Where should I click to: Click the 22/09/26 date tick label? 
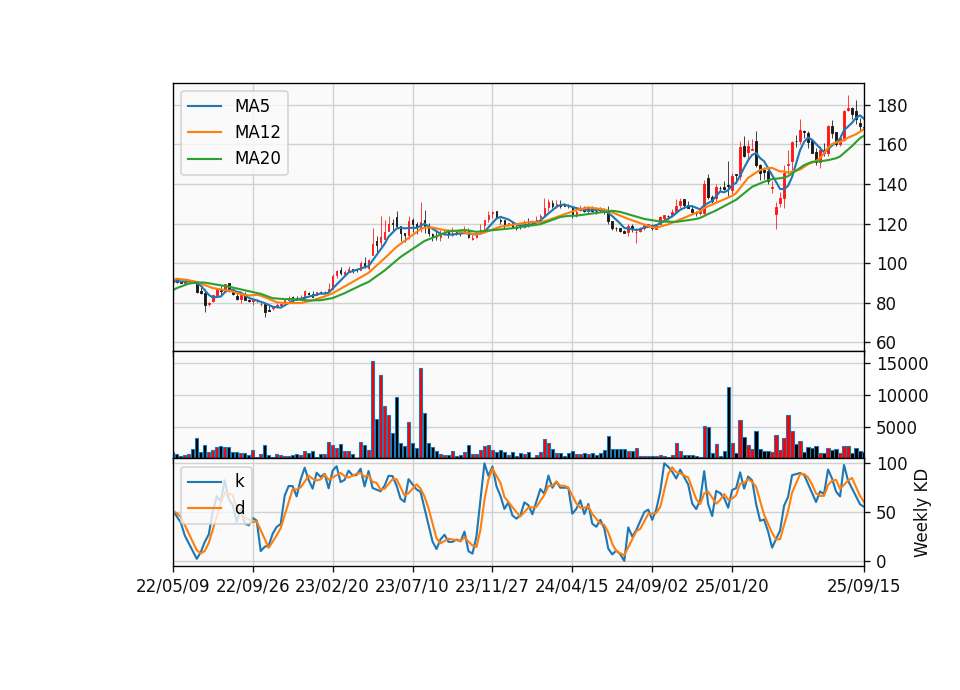[253, 586]
